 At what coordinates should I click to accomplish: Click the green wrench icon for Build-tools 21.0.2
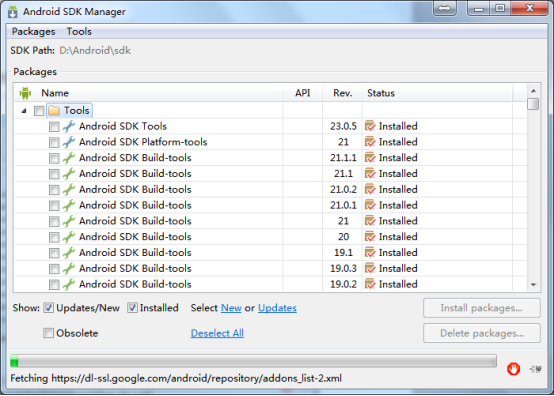coord(69,189)
